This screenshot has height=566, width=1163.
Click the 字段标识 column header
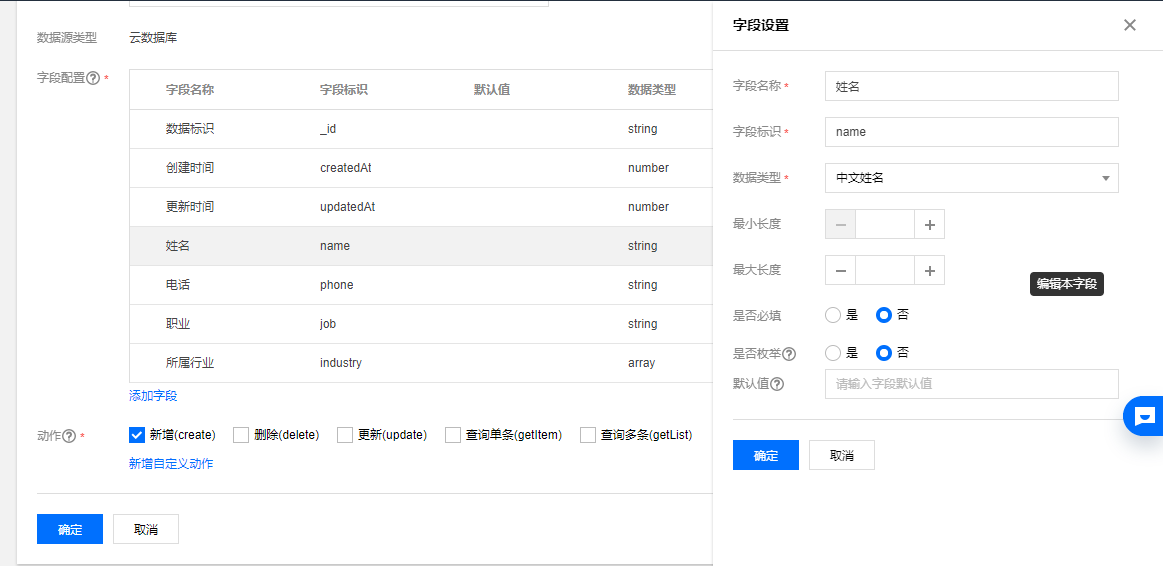tap(344, 90)
